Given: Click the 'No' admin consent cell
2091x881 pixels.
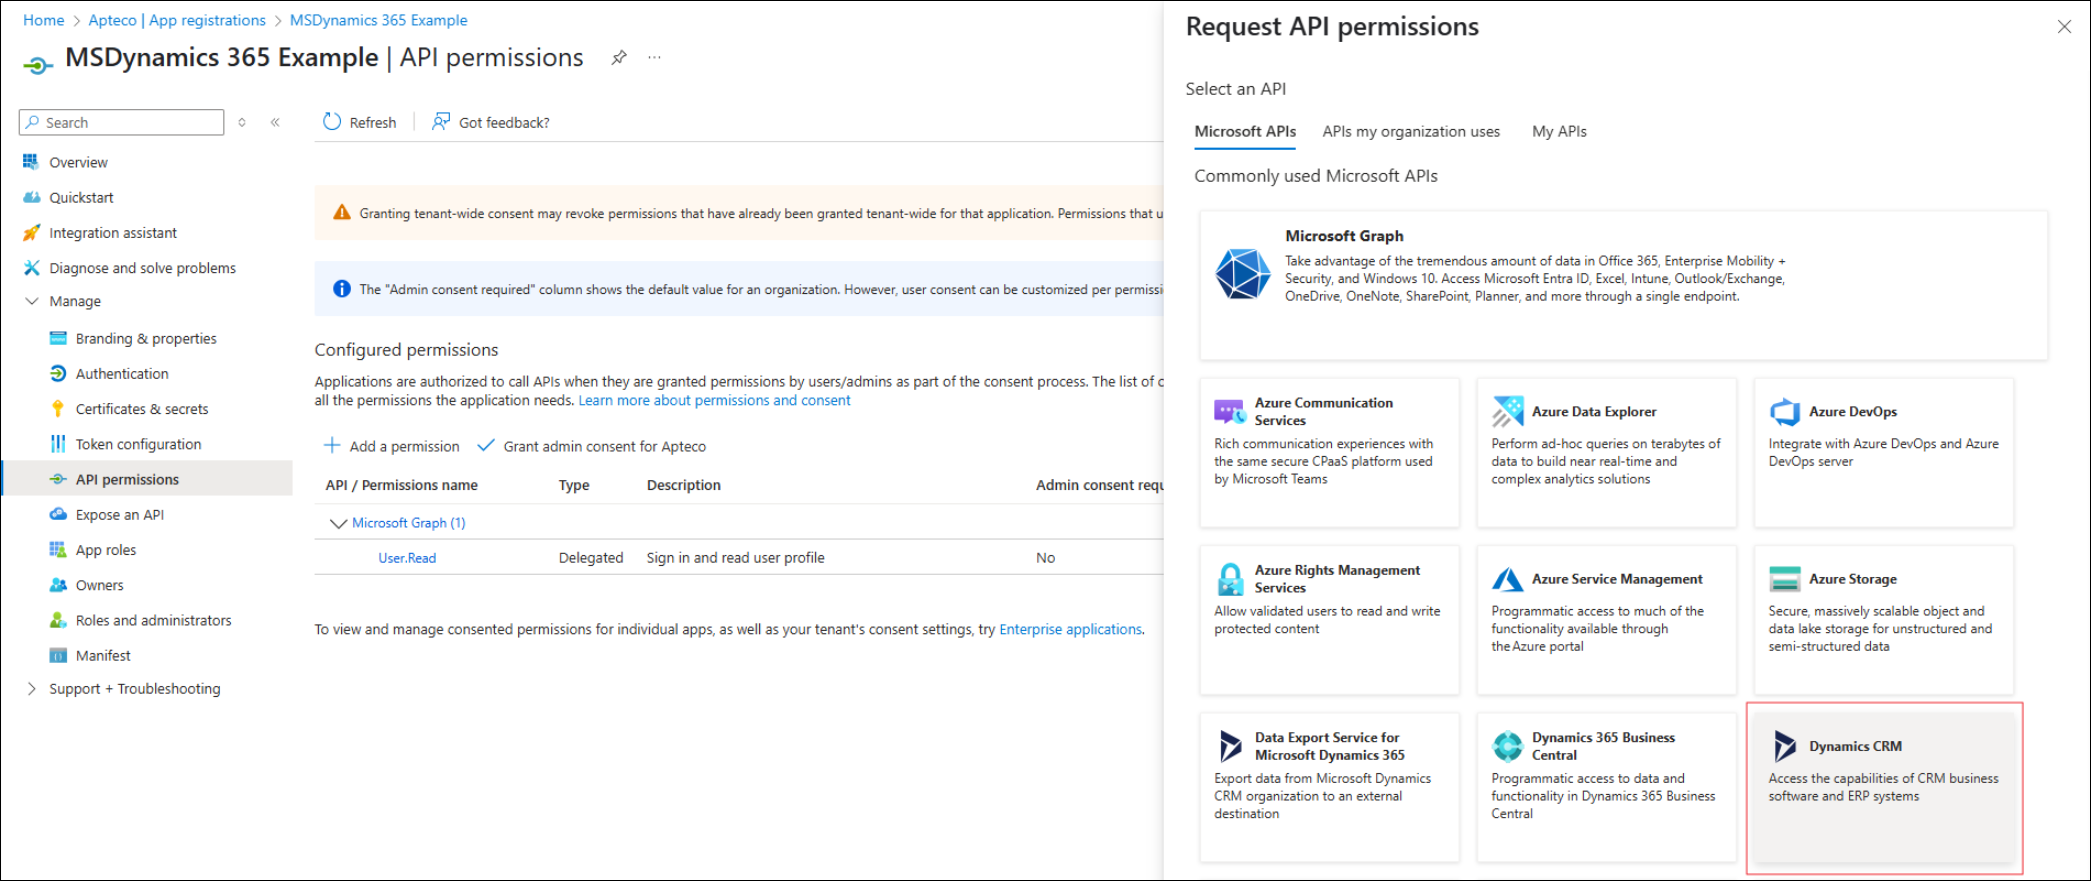Looking at the screenshot, I should click(1045, 558).
